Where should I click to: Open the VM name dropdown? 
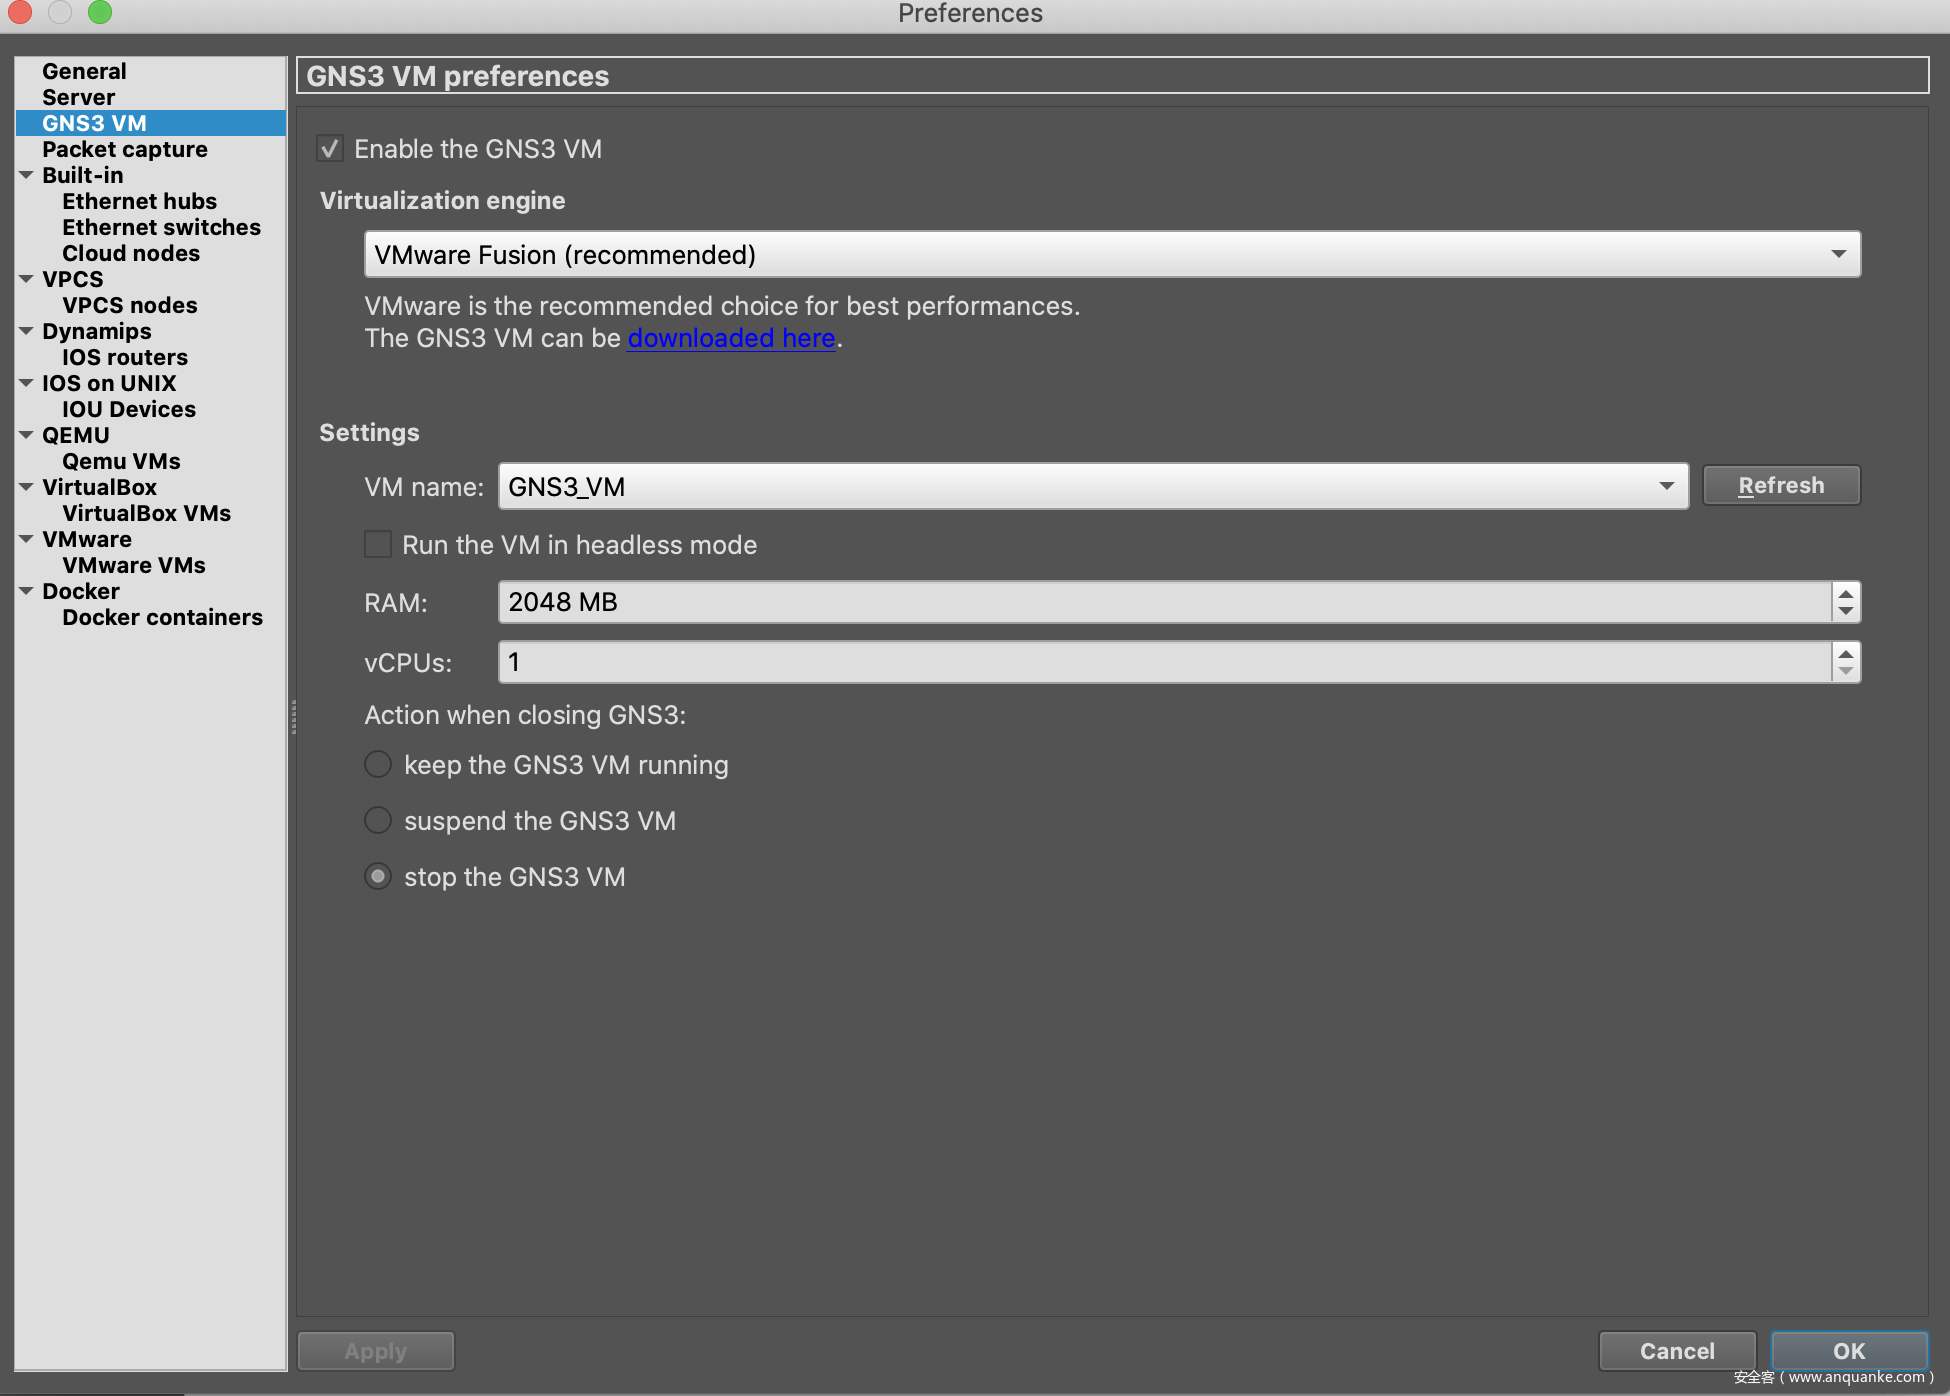click(x=1093, y=487)
